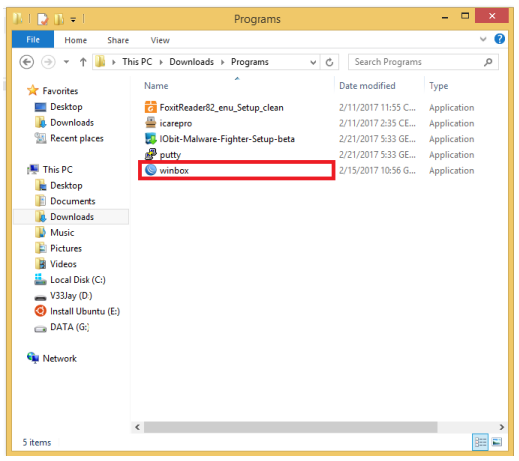Open Explorer Help question mark icon

[x=499, y=39]
